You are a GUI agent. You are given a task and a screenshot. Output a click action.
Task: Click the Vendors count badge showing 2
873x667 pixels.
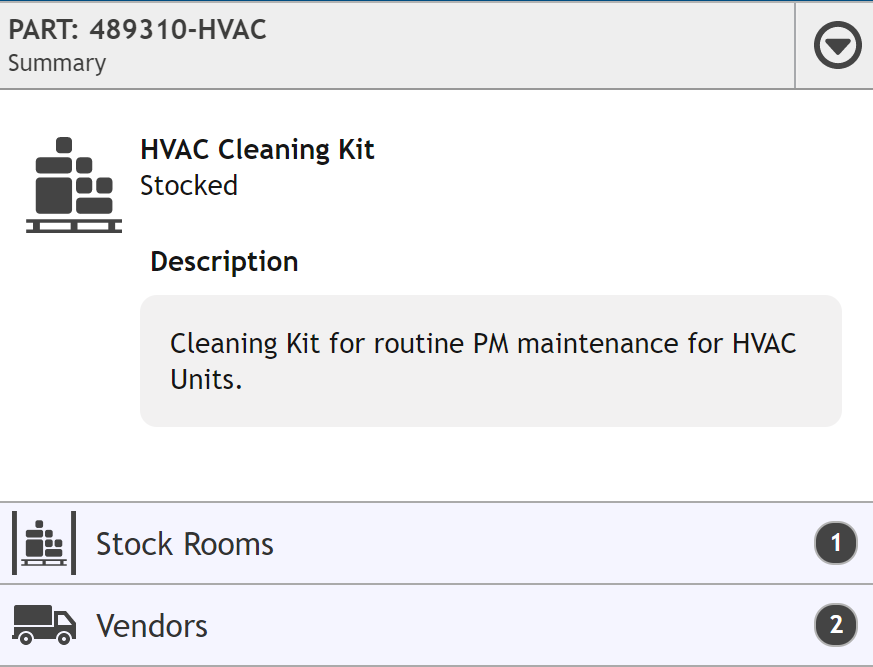[836, 625]
